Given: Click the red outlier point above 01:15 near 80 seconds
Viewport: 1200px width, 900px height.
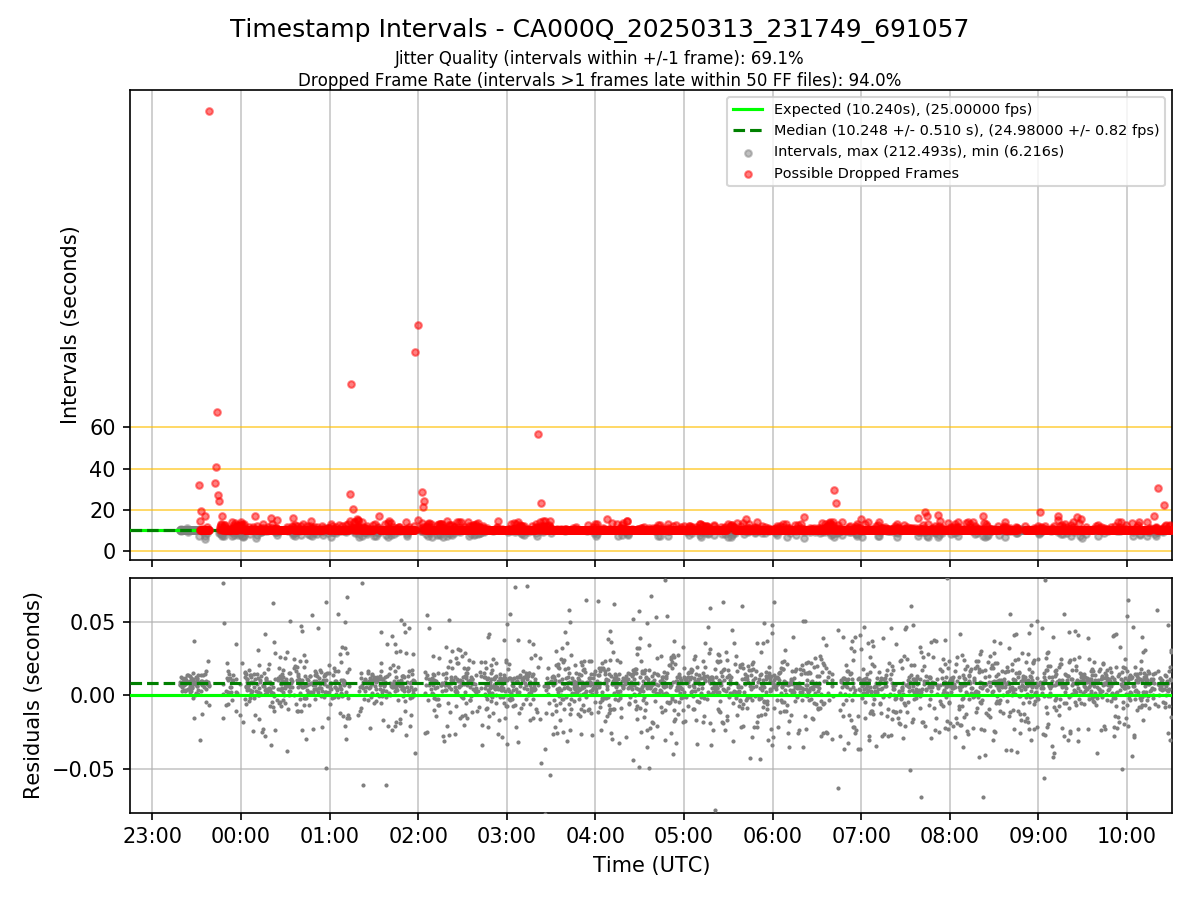Looking at the screenshot, I should click(351, 384).
